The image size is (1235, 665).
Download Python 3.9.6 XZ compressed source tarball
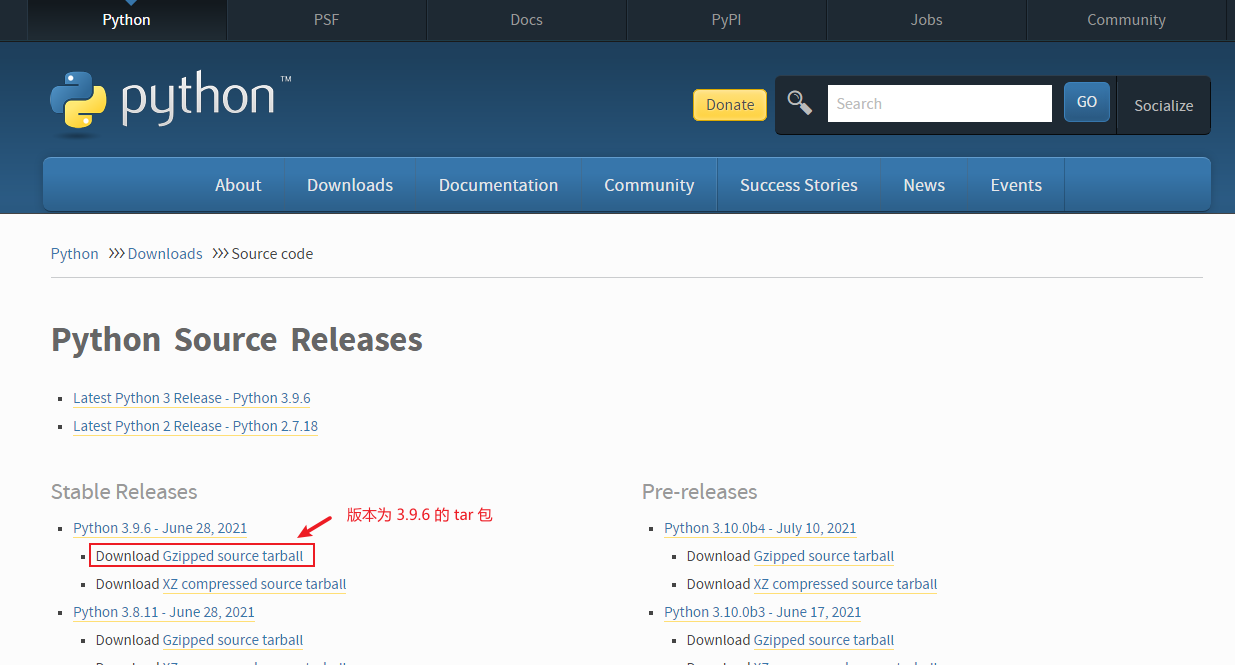tap(254, 584)
